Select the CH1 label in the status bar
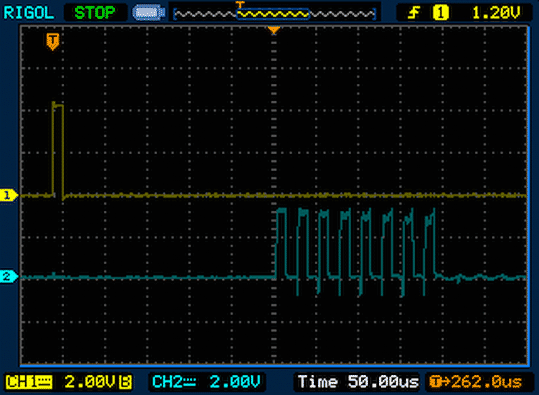This screenshot has width=539, height=395. coord(29,382)
